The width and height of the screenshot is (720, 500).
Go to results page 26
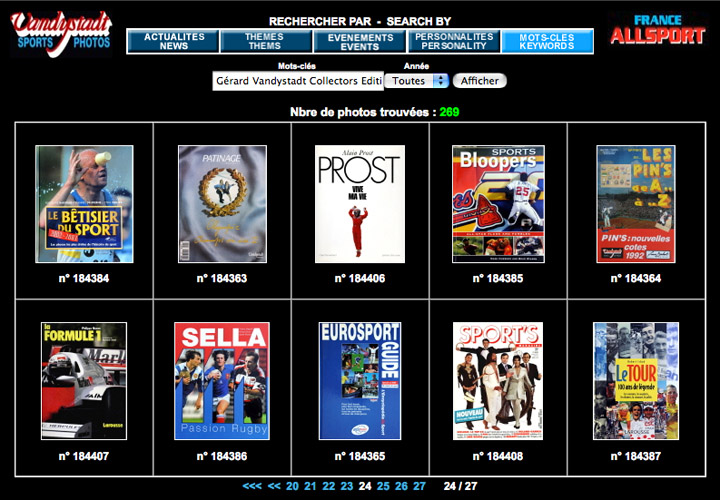click(x=401, y=486)
